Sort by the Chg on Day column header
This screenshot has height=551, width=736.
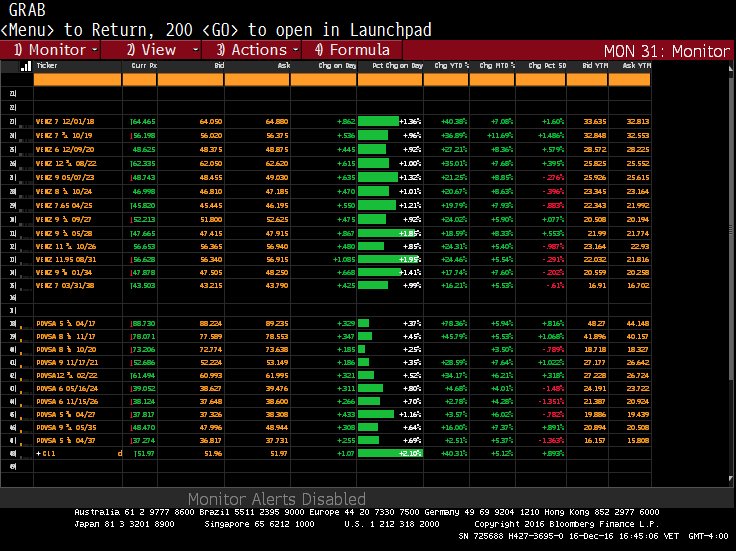click(337, 66)
